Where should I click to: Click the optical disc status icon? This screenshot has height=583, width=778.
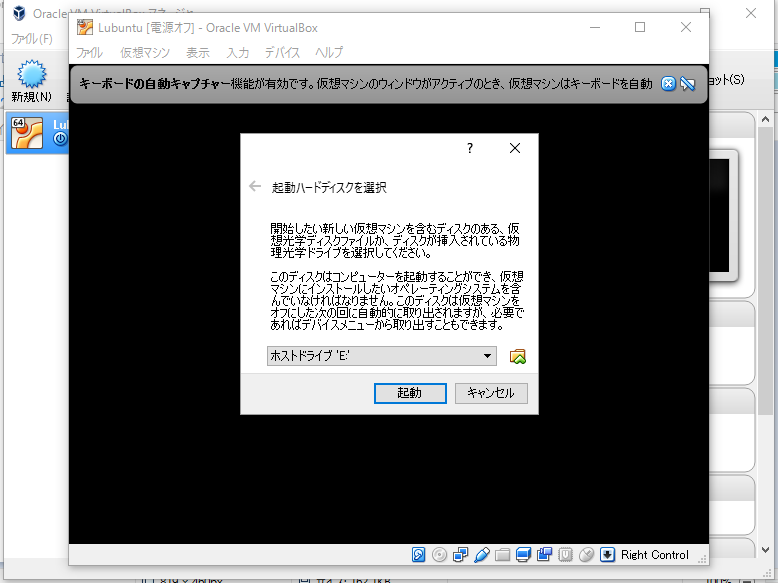point(439,554)
